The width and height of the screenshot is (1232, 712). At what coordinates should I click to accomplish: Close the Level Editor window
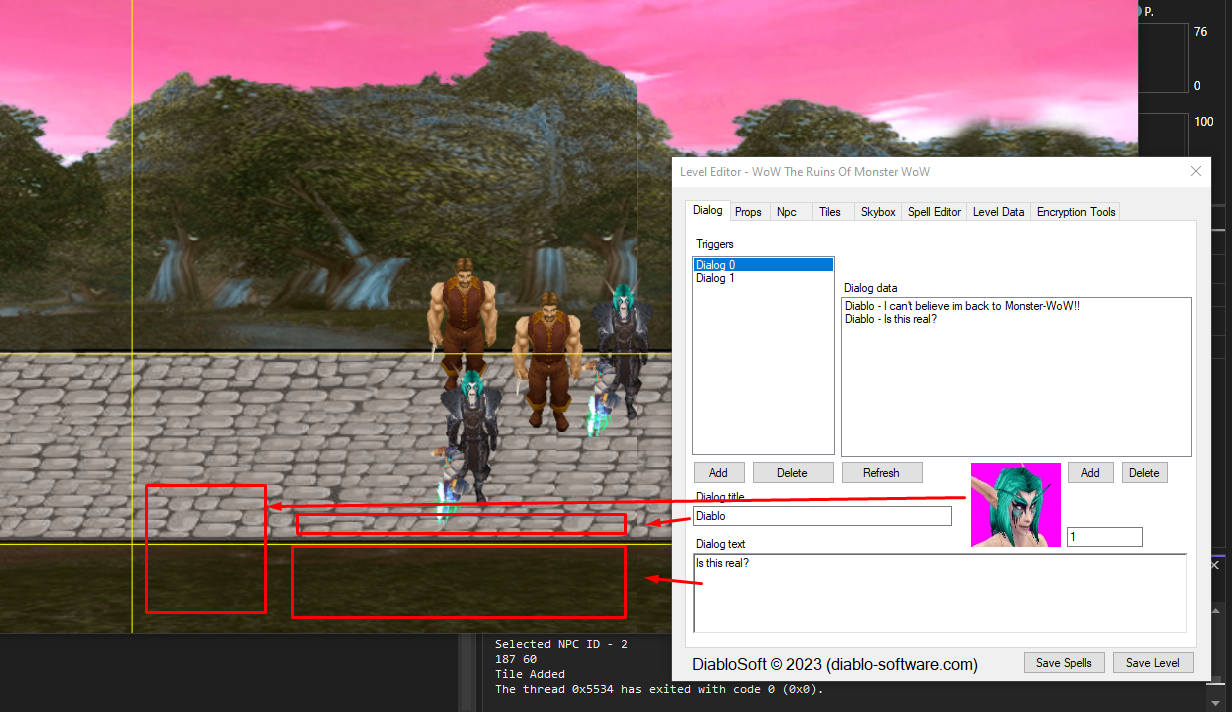click(1195, 171)
